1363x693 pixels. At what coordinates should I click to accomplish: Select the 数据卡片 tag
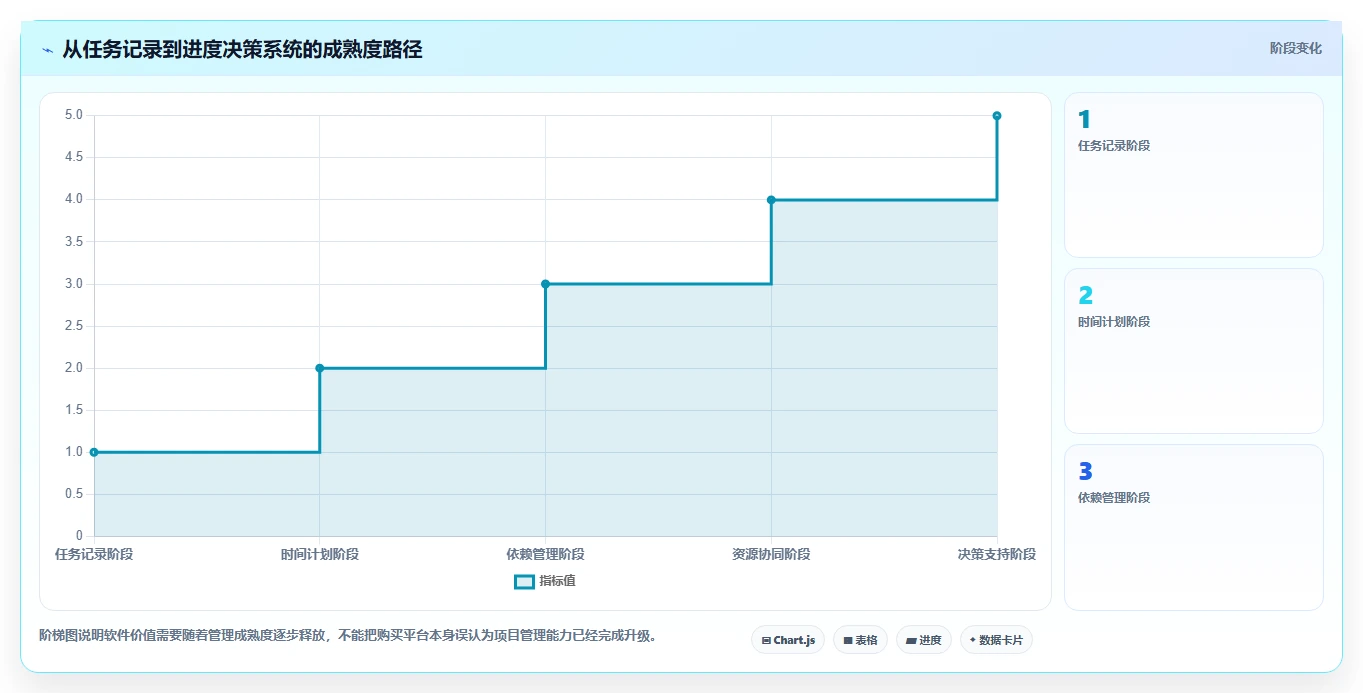click(996, 640)
